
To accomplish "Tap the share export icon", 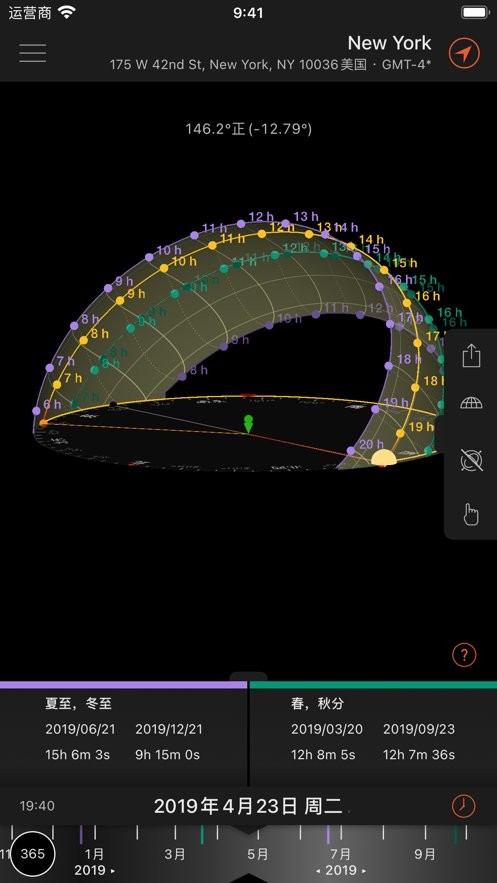I will tap(471, 356).
